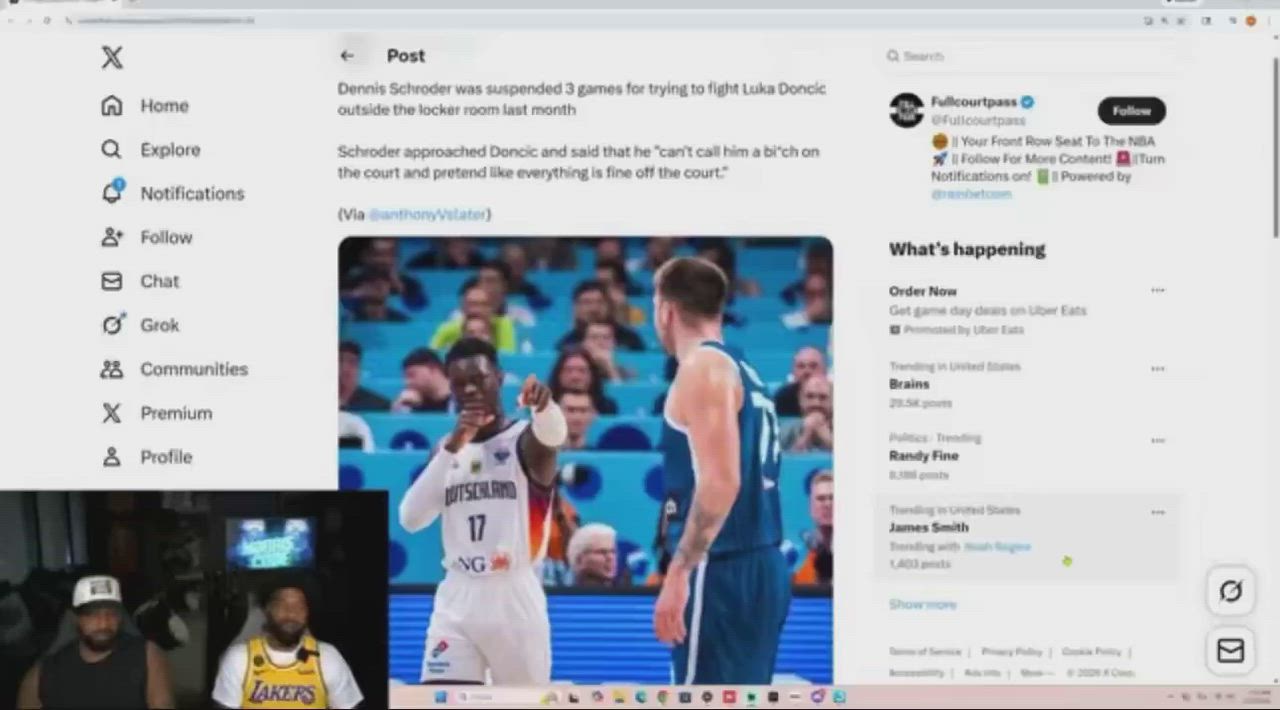Click the back arrow beside Post
The height and width of the screenshot is (710, 1280).
[x=347, y=56]
